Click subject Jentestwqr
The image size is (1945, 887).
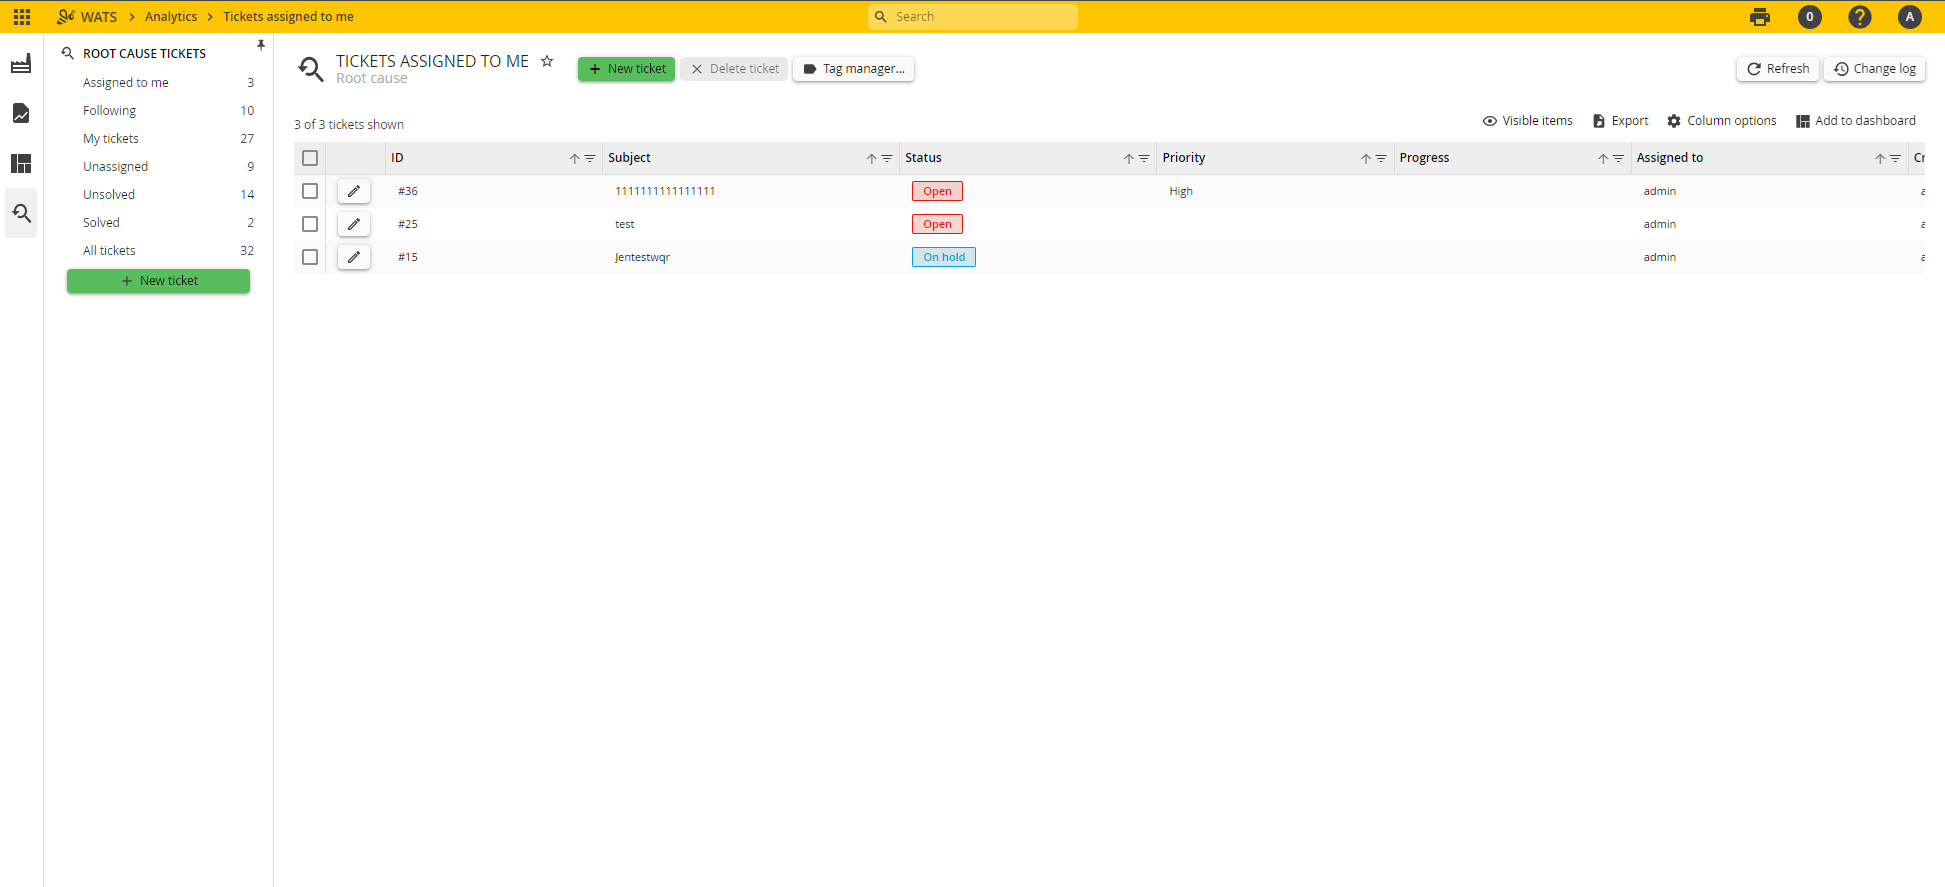642,257
